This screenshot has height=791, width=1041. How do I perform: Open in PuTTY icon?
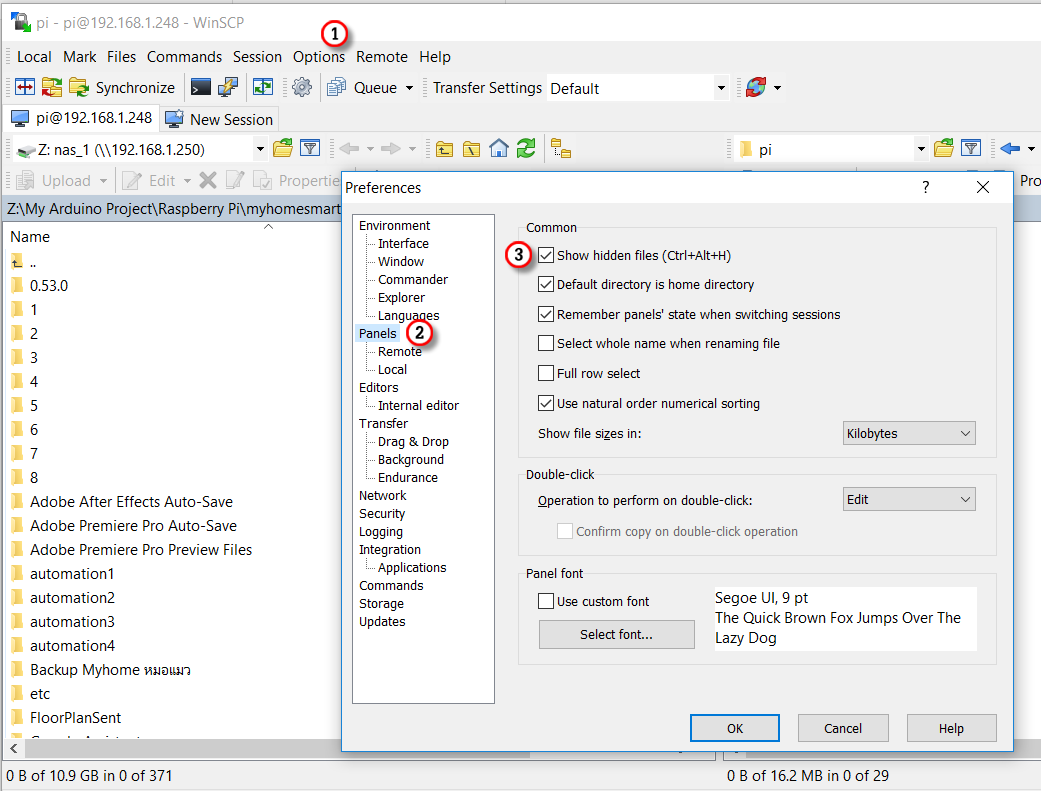[x=228, y=87]
